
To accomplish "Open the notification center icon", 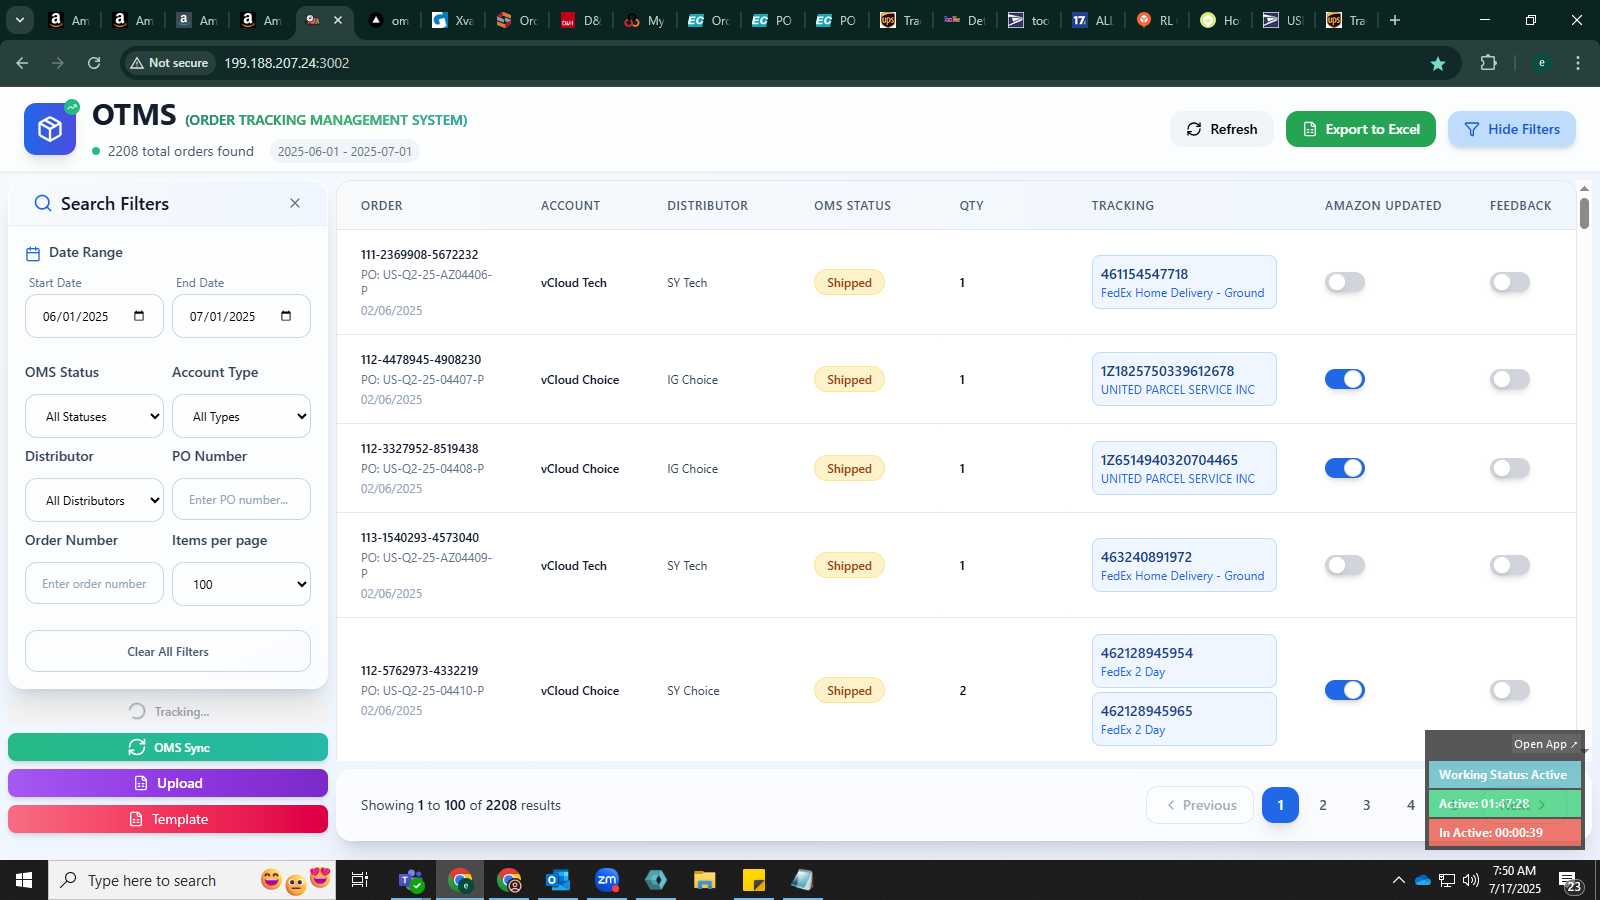I will pyautogui.click(x=1569, y=881).
